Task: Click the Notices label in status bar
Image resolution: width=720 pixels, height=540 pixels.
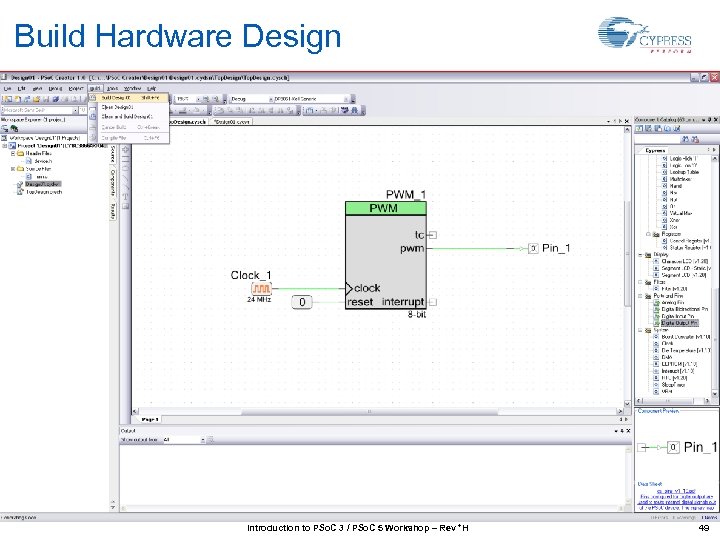Action: (x=709, y=518)
